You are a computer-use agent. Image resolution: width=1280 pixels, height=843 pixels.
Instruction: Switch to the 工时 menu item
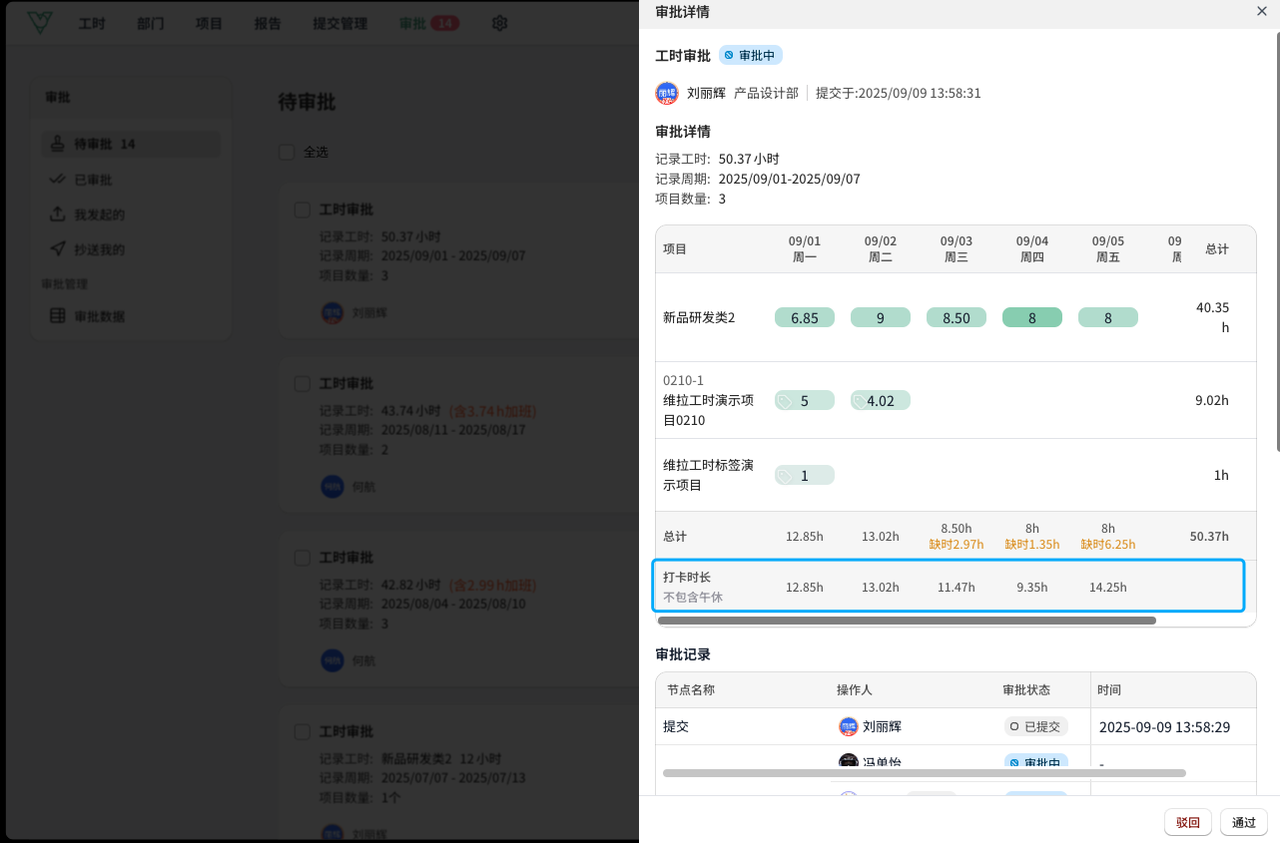92,23
